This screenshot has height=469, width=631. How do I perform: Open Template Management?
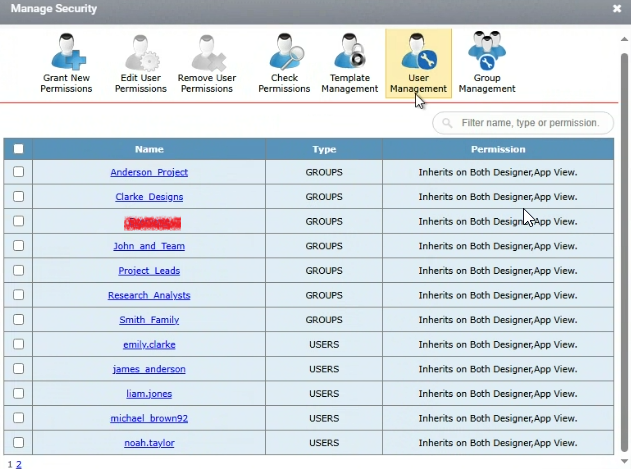[x=350, y=63]
